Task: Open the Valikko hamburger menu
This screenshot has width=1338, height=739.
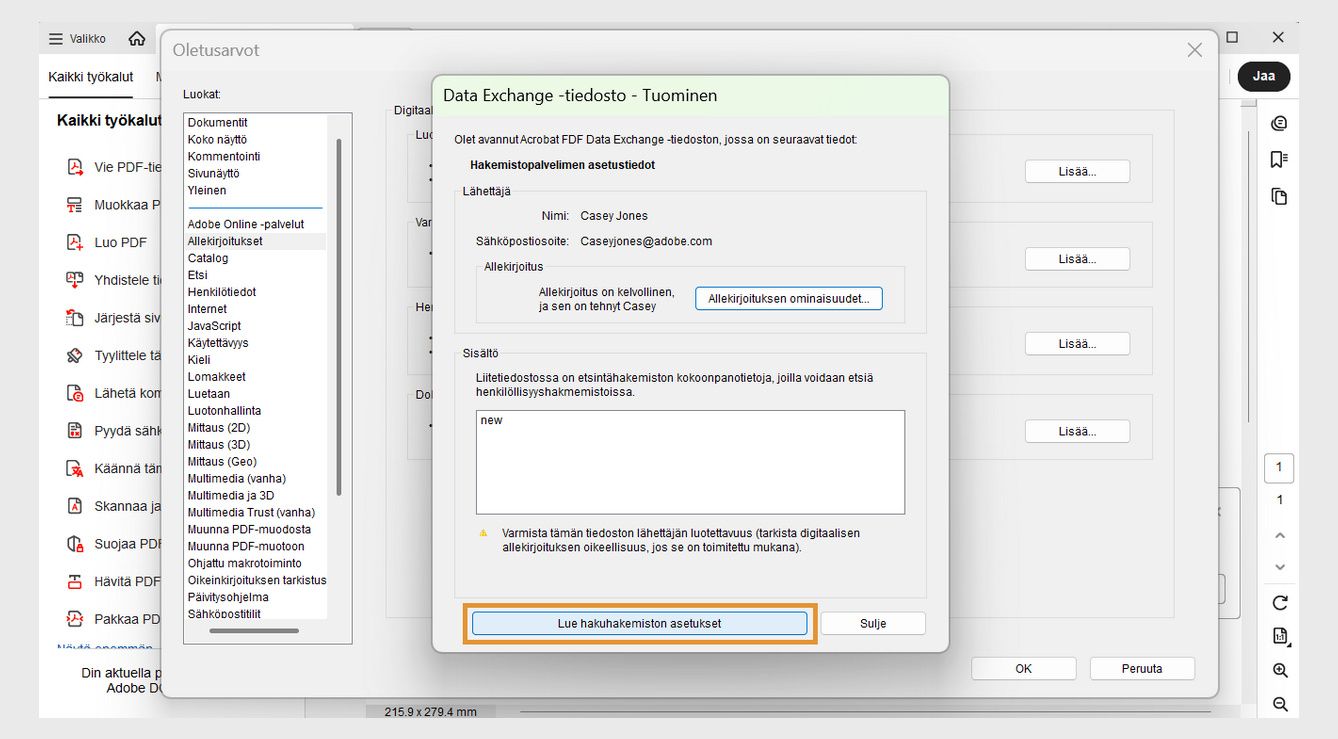Action: [77, 38]
